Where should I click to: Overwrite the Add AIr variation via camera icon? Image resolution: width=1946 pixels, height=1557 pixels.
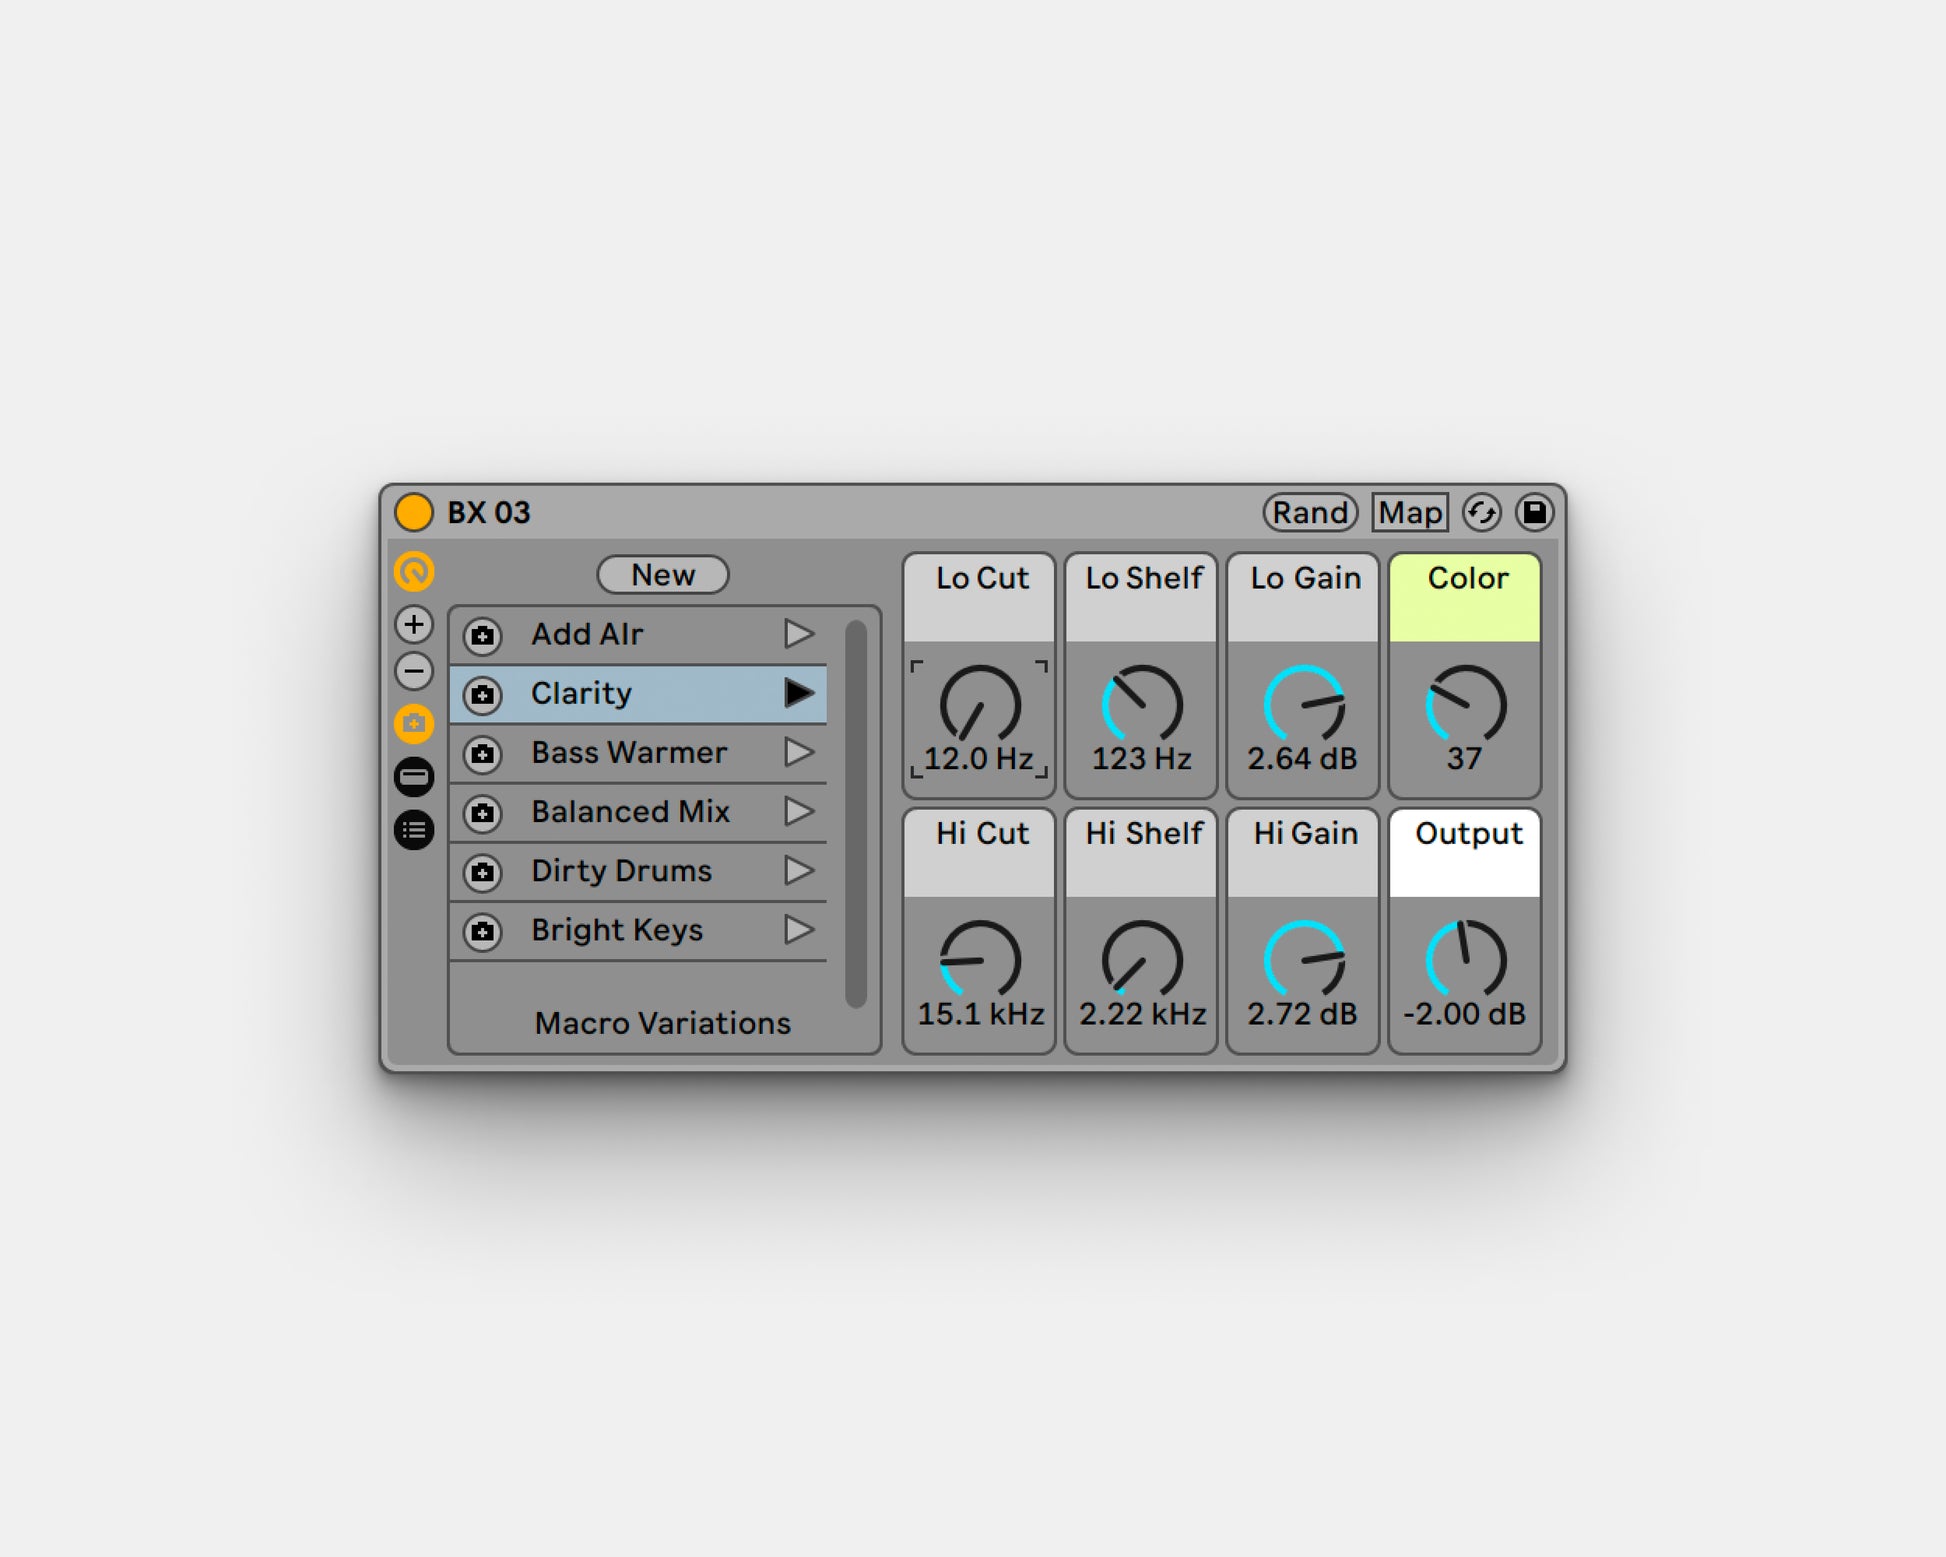(483, 636)
